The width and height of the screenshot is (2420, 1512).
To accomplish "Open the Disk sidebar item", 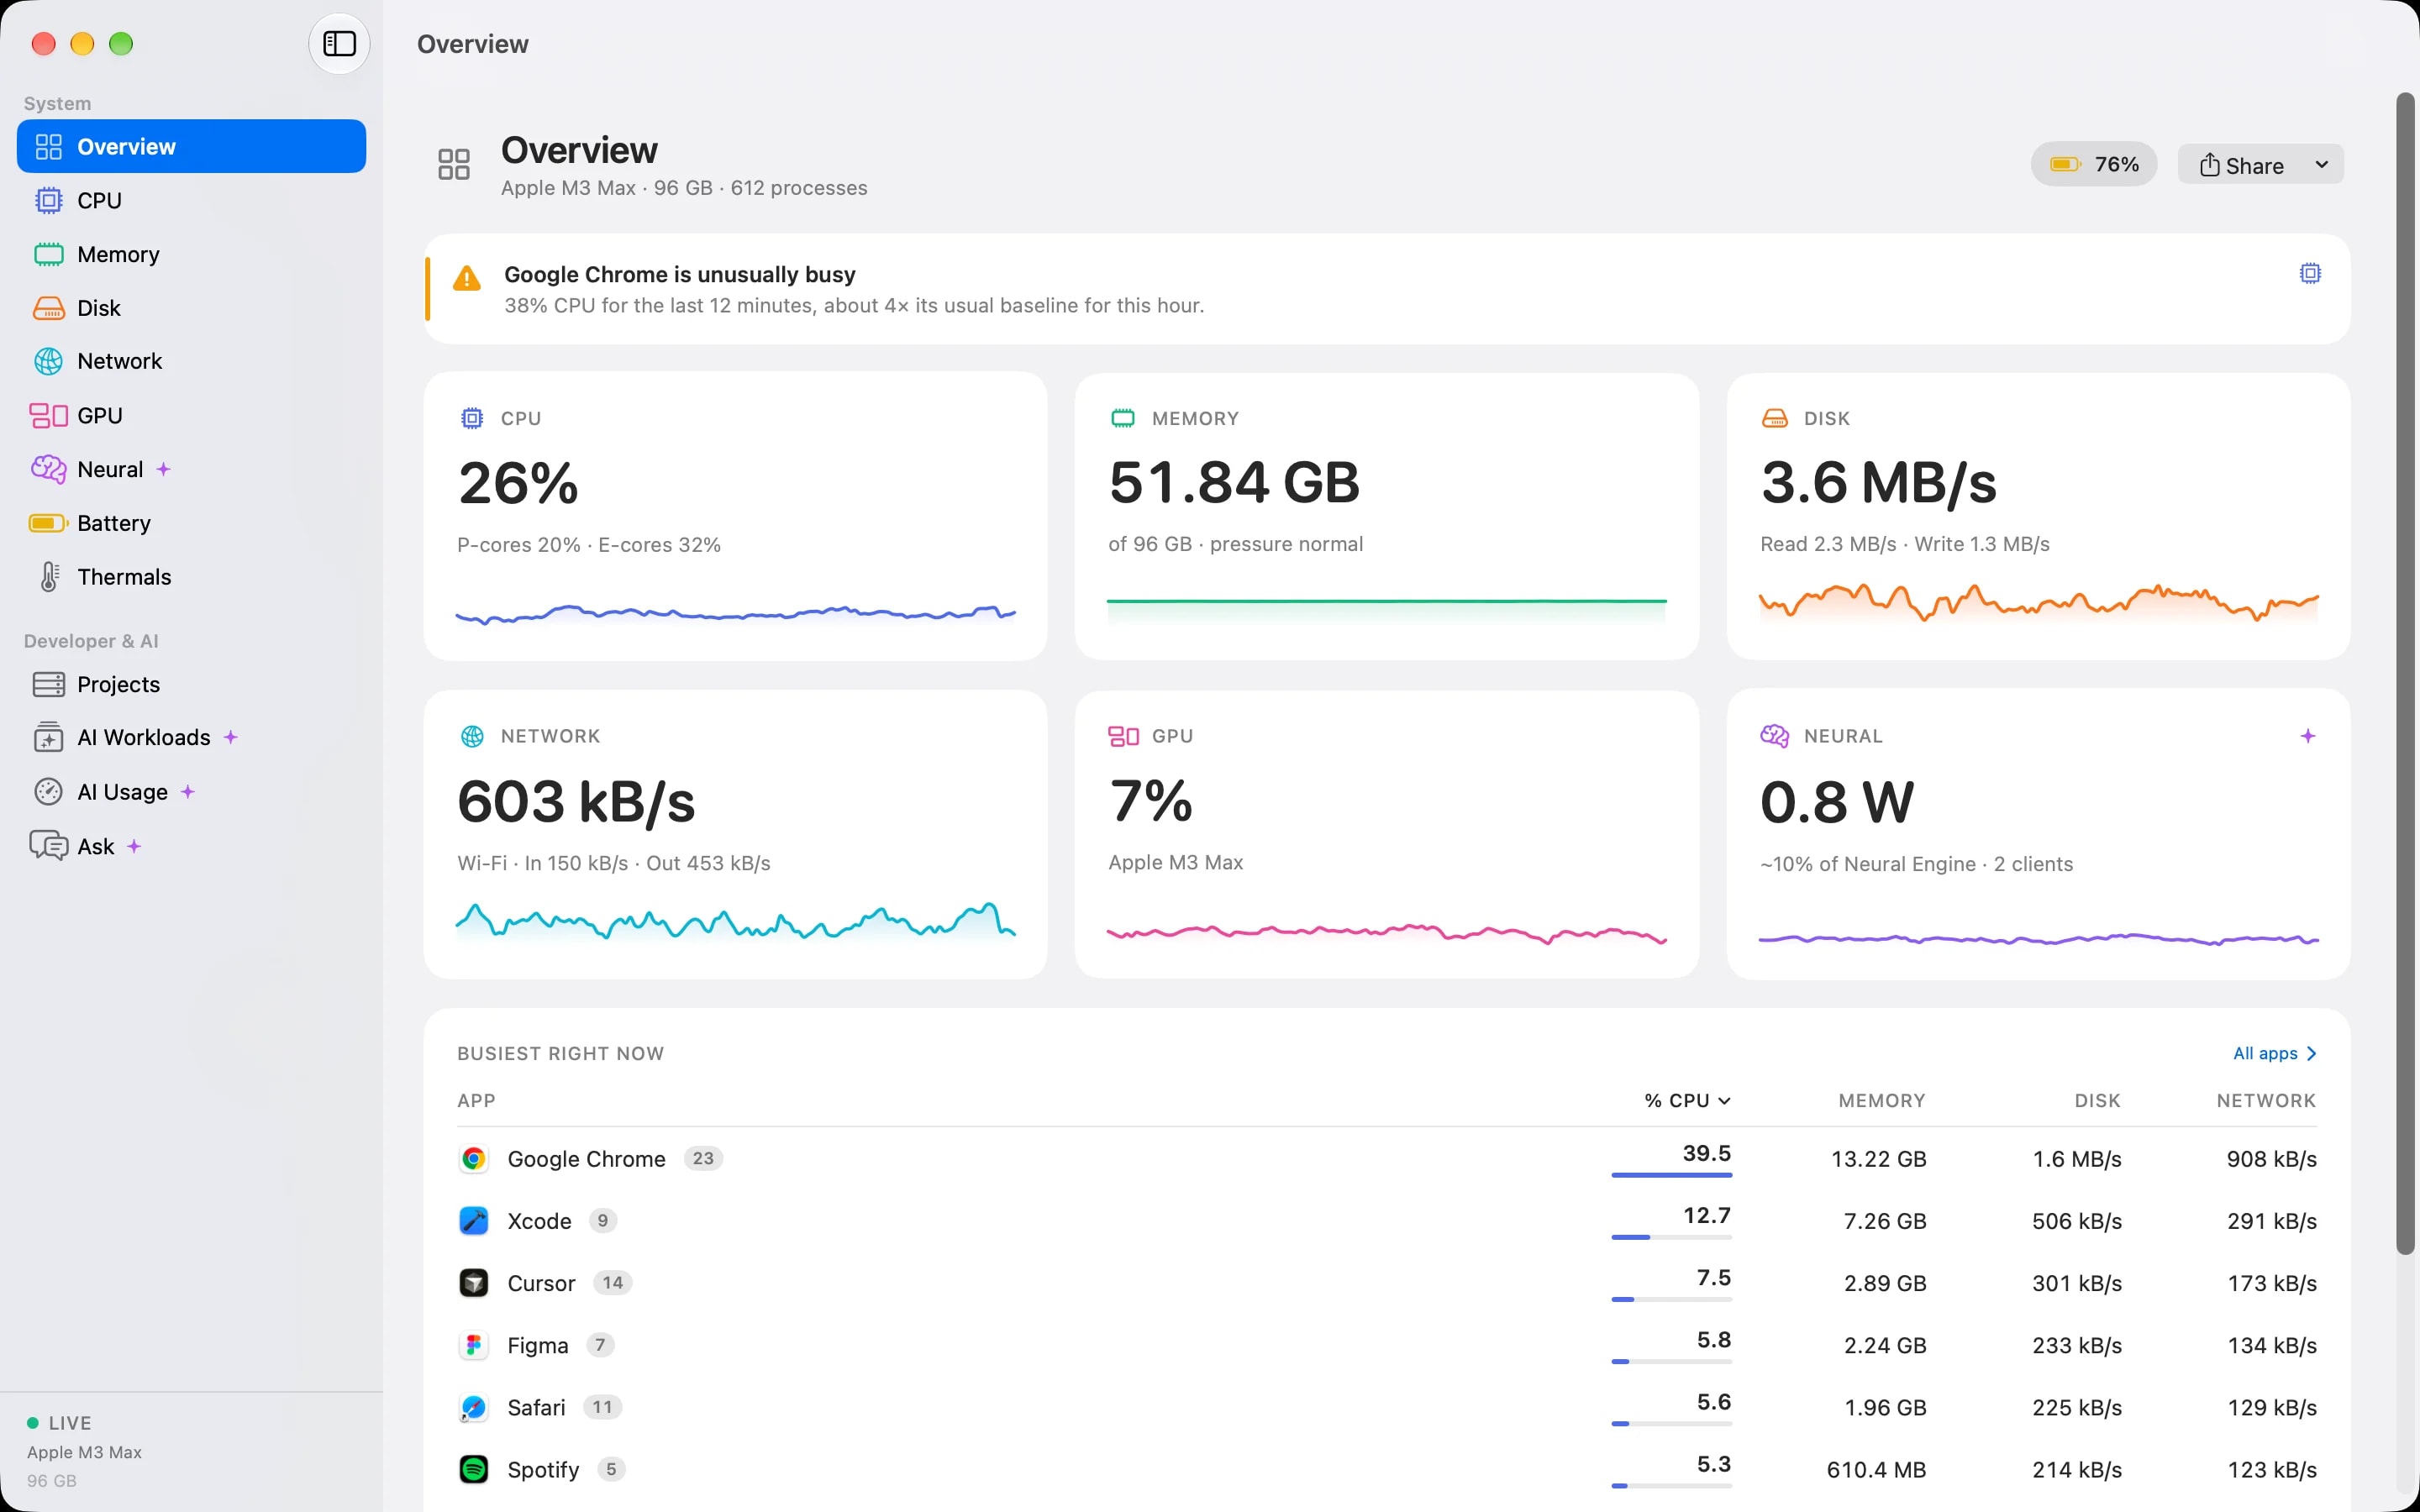I will 191,308.
